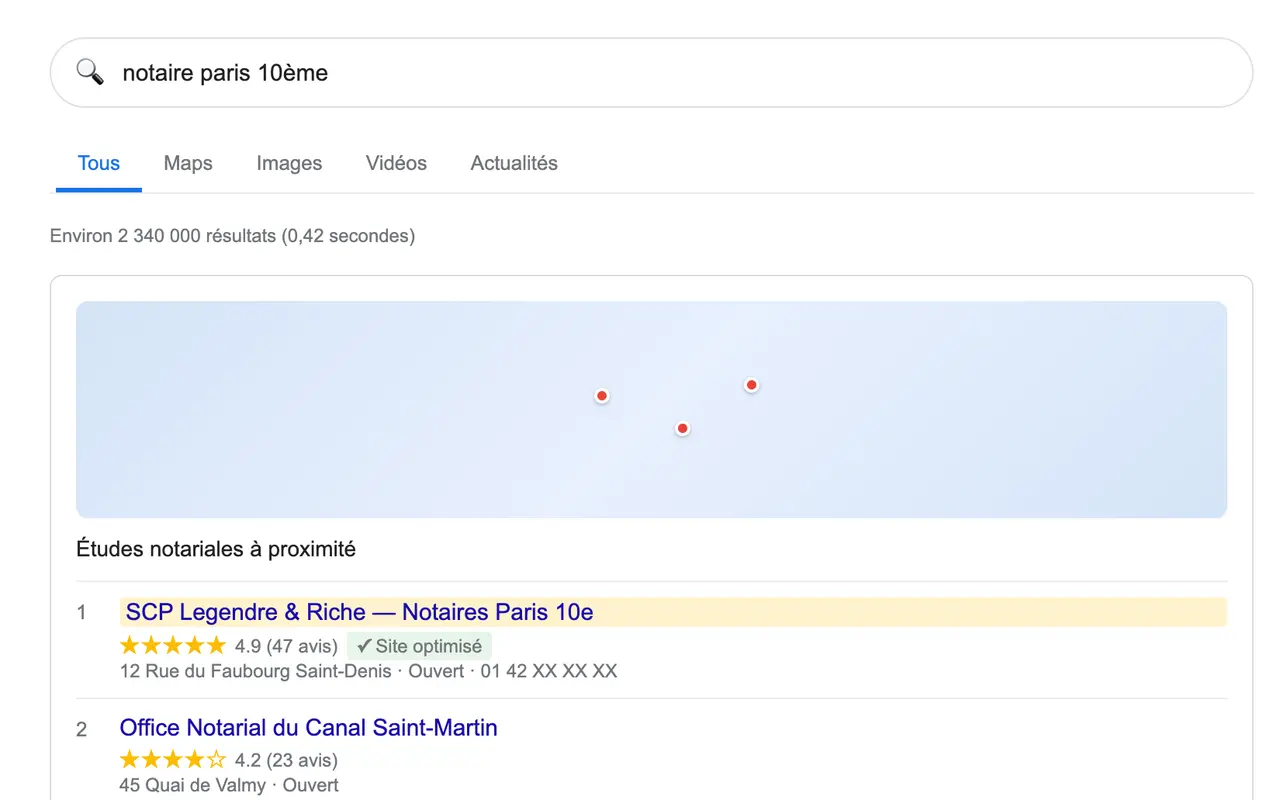Open the Actualités tab

click(514, 163)
